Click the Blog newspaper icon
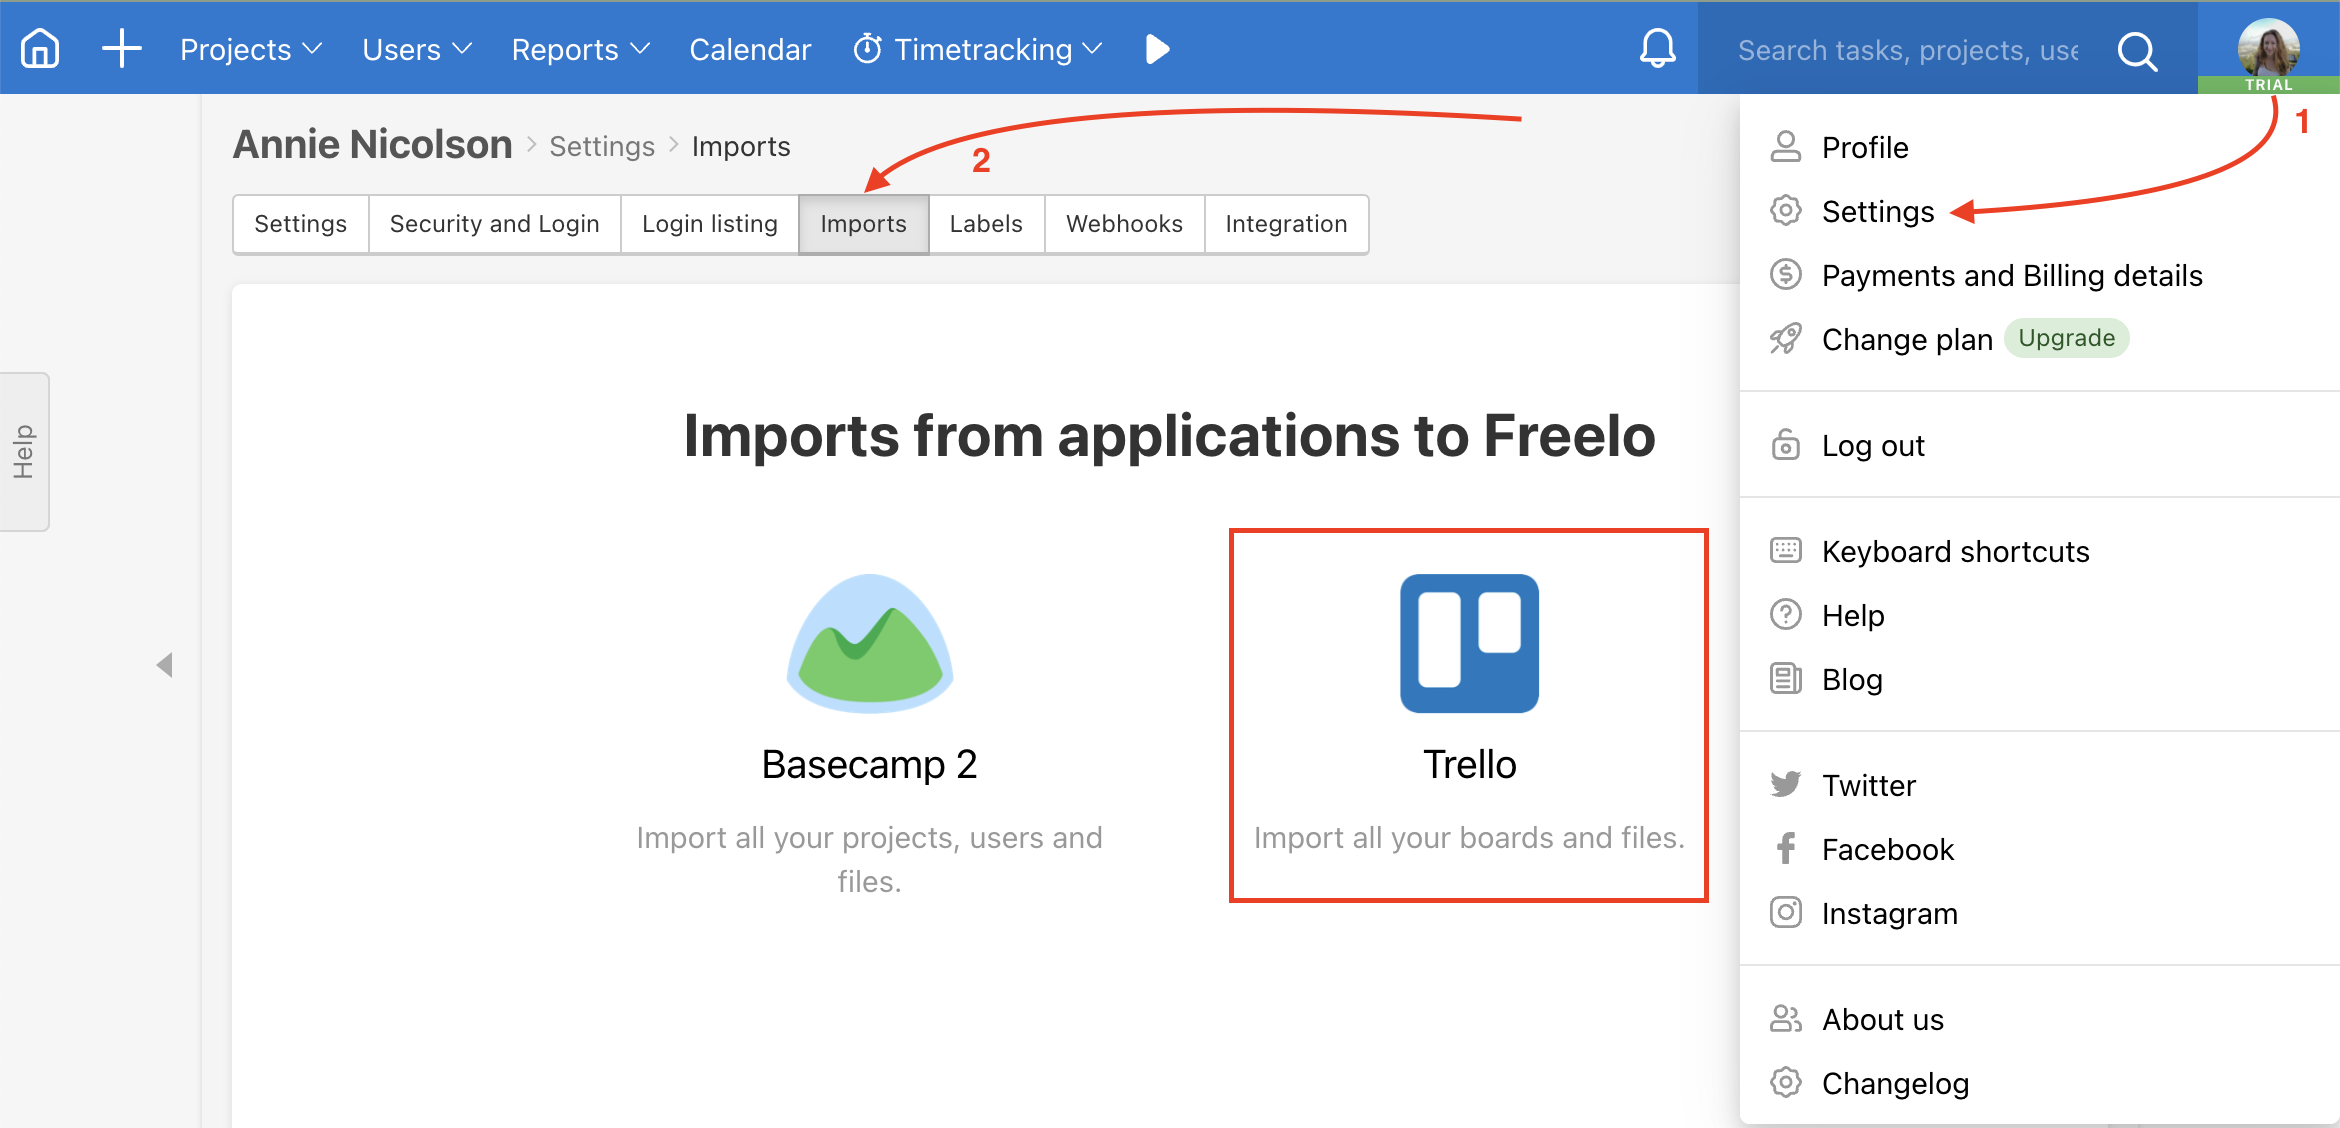The width and height of the screenshot is (2340, 1128). [x=1785, y=679]
